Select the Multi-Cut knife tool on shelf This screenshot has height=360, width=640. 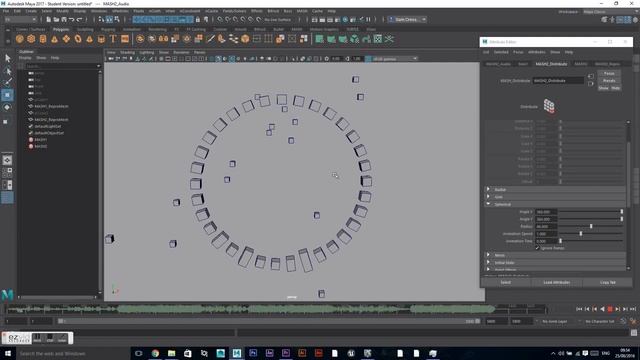210,39
